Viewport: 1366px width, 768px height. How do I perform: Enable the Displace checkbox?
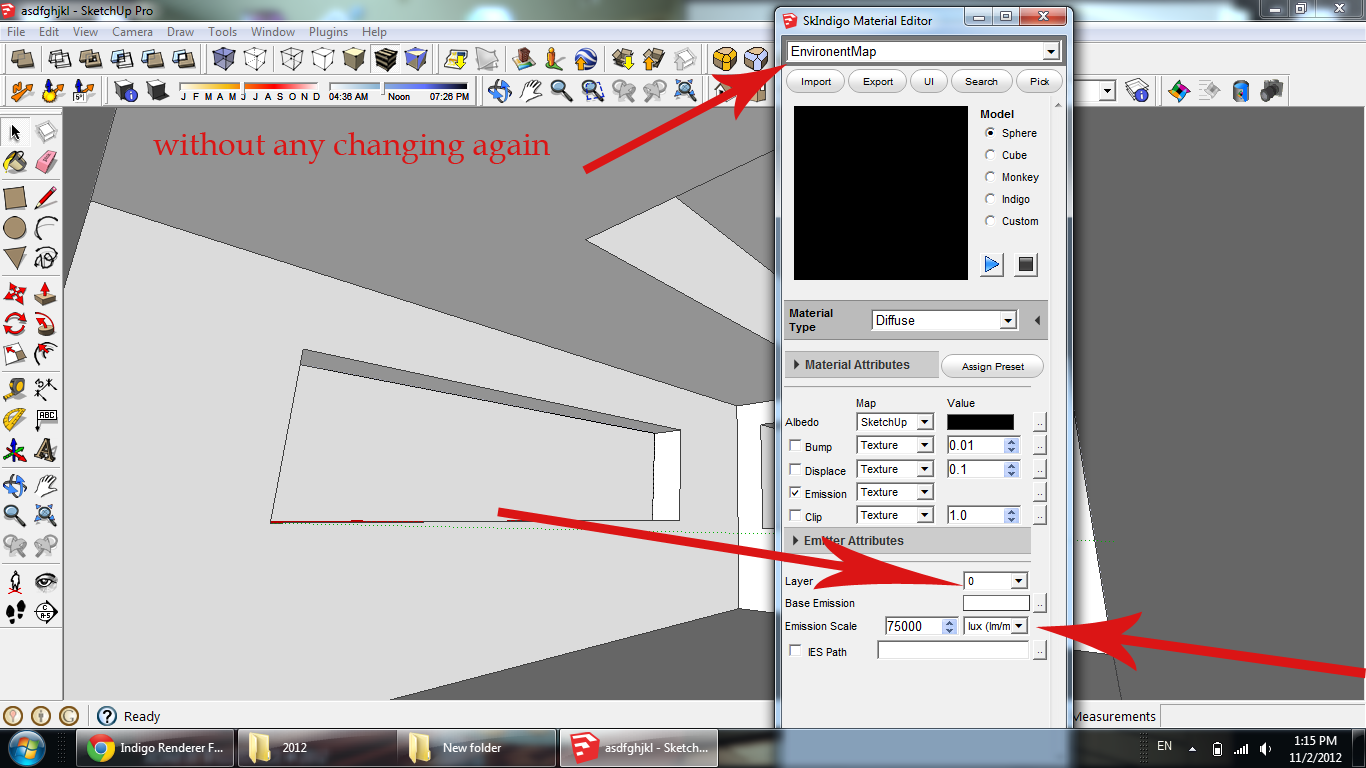[795, 469]
